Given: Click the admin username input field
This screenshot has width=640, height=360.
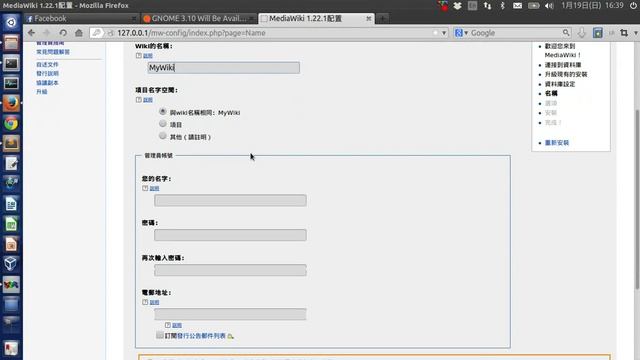Looking at the screenshot, I should (x=230, y=200).
